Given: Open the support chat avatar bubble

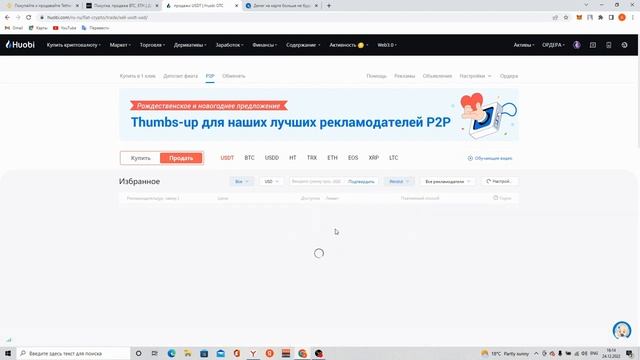Looking at the screenshot, I should (x=622, y=330).
